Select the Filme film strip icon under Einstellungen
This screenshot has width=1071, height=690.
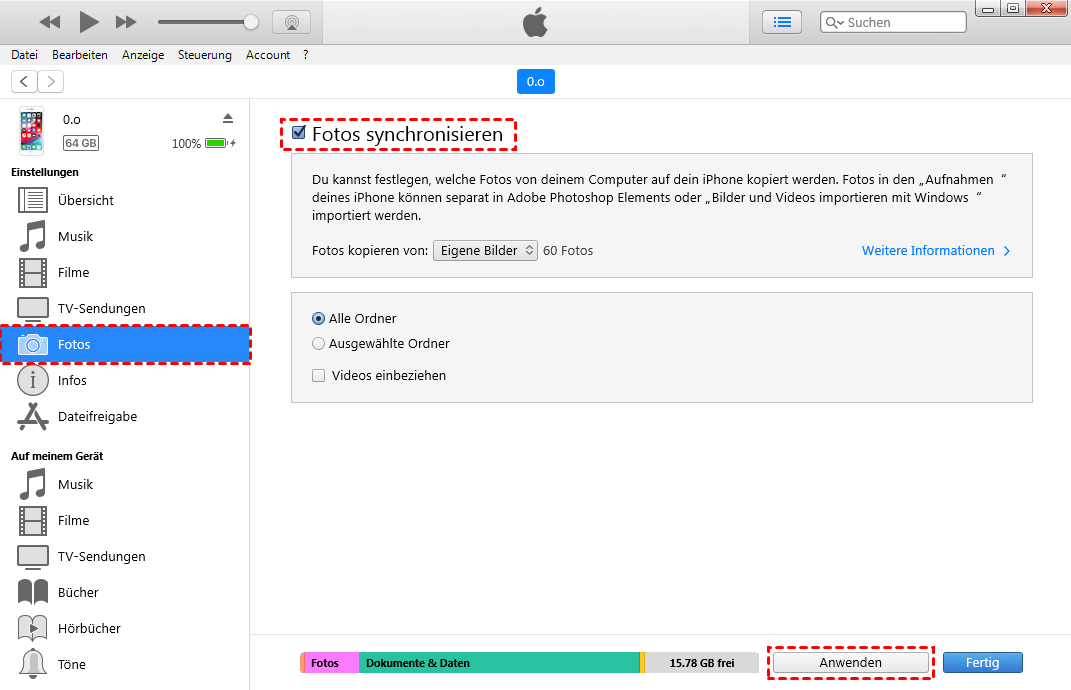tap(33, 273)
